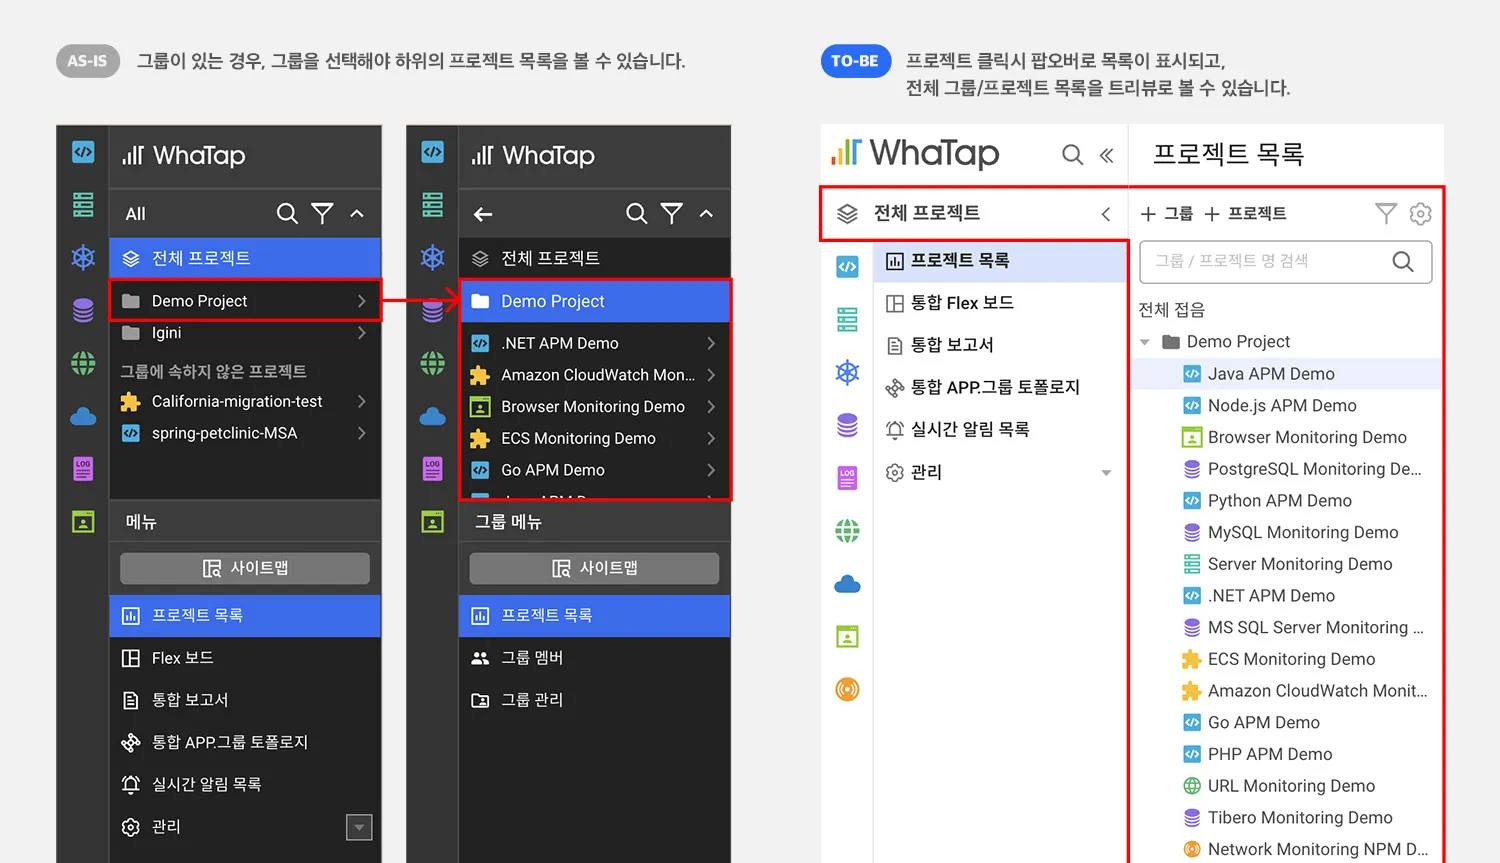
Task: Click the server icon in AS-IS back-arrow panel rail
Action: 432,204
